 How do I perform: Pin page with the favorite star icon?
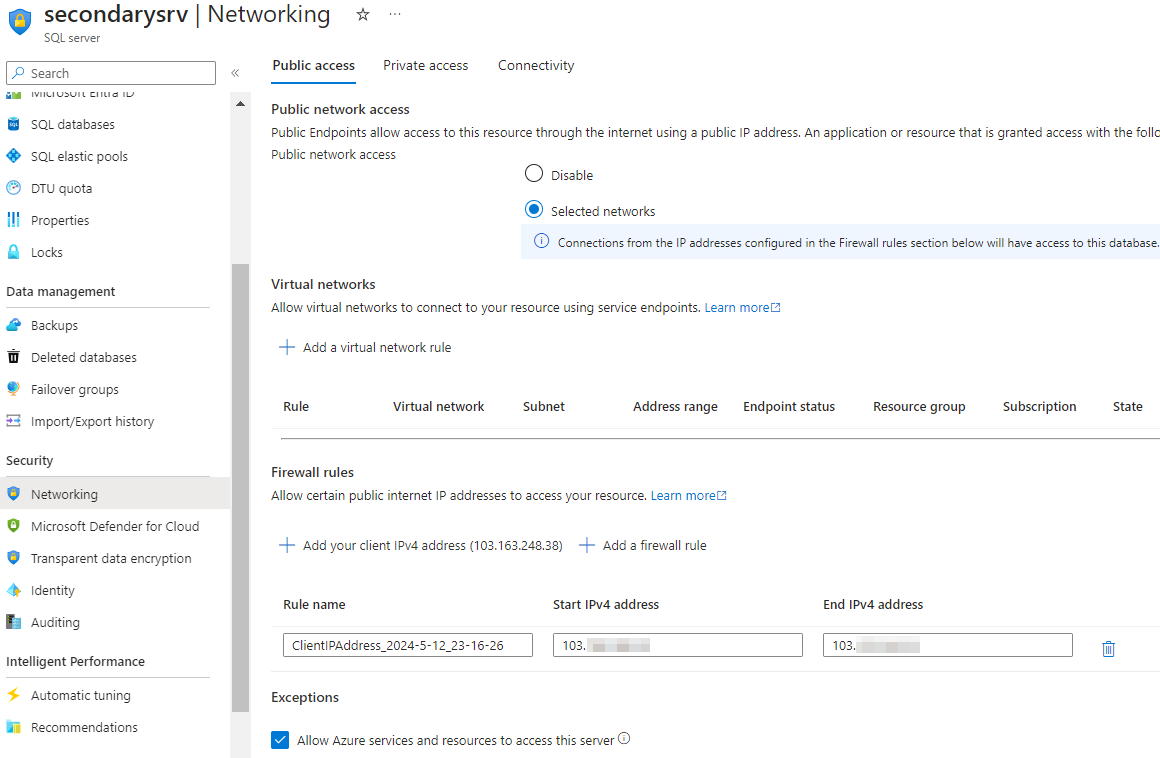(362, 14)
